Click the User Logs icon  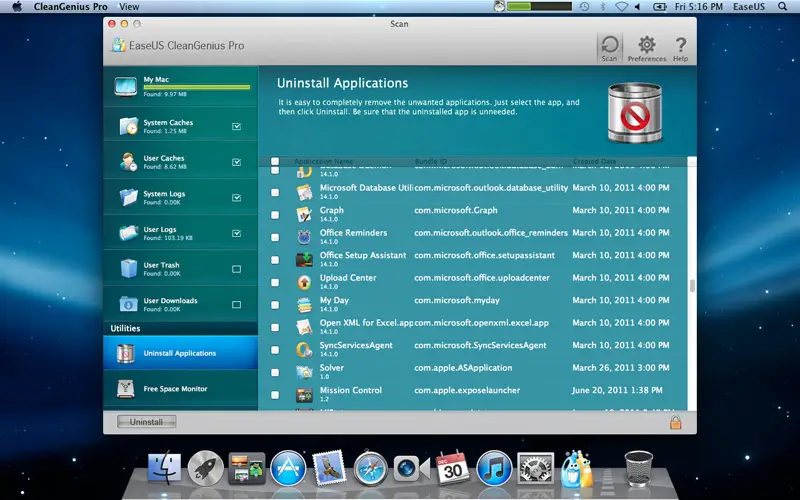click(x=129, y=233)
